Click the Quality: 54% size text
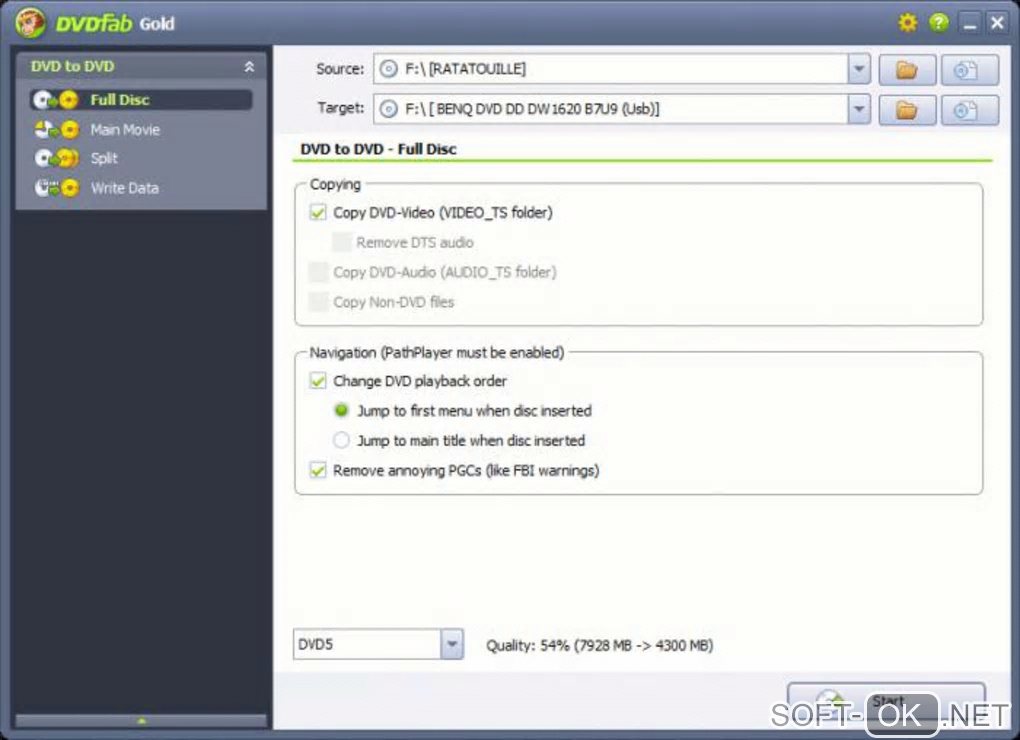The height and width of the screenshot is (740, 1020). (600, 646)
